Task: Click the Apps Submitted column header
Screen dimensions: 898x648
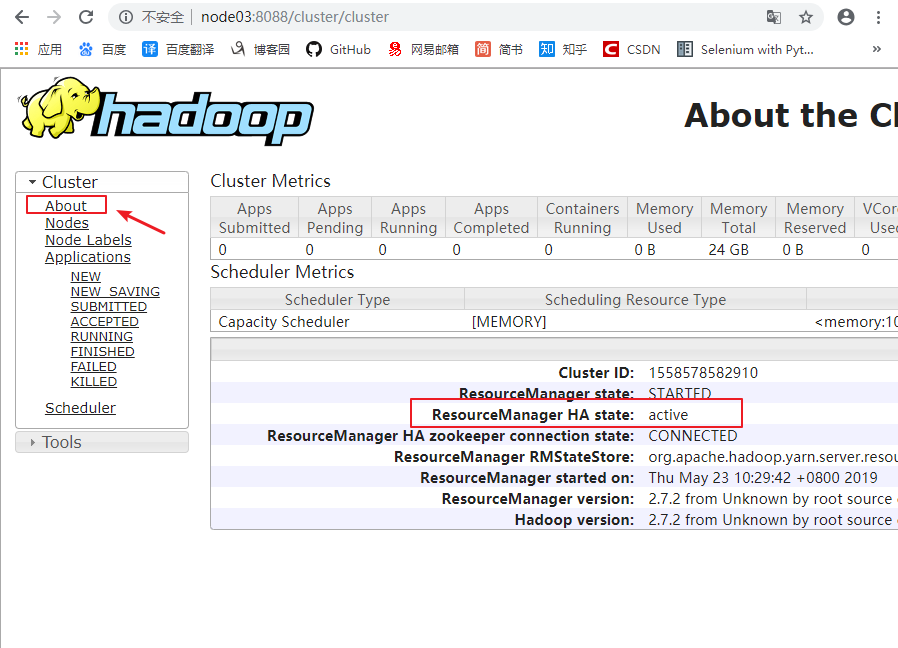Action: tap(254, 218)
